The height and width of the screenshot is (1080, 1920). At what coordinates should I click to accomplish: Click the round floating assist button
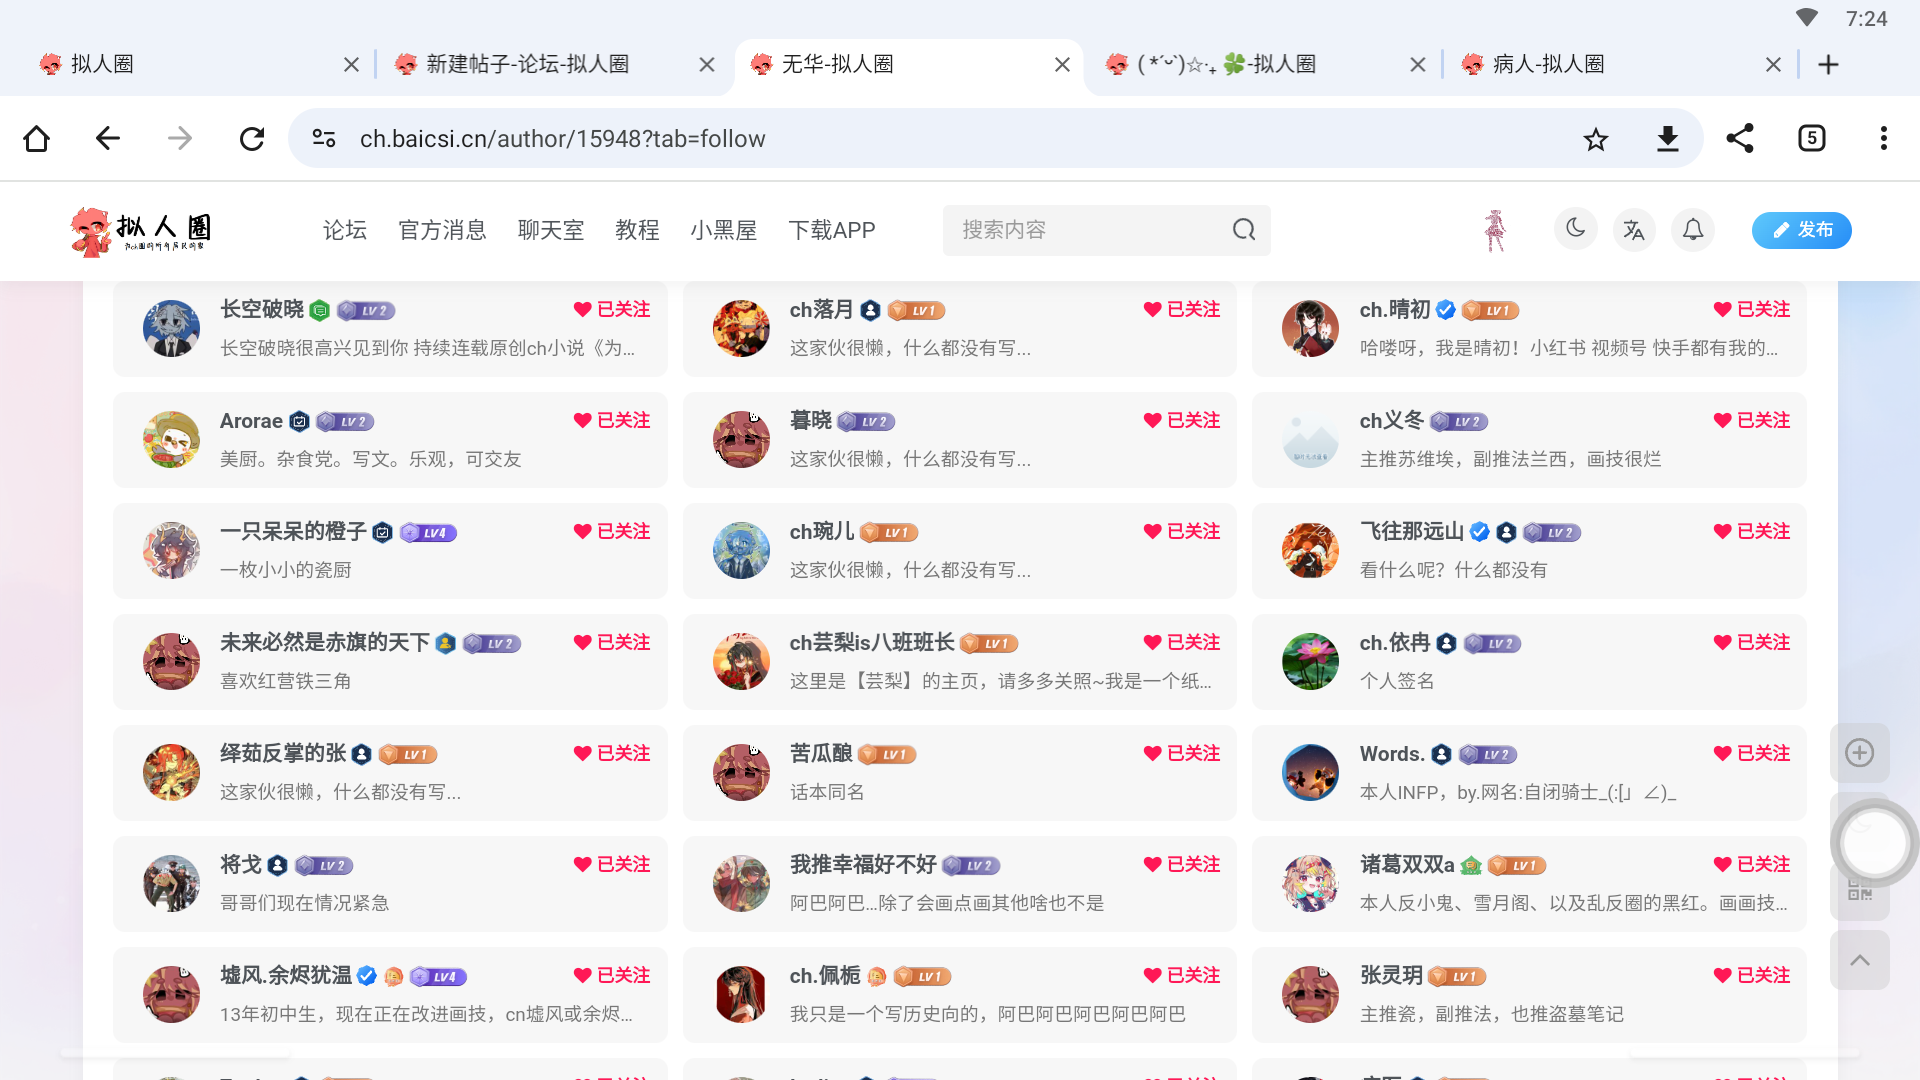(1875, 843)
